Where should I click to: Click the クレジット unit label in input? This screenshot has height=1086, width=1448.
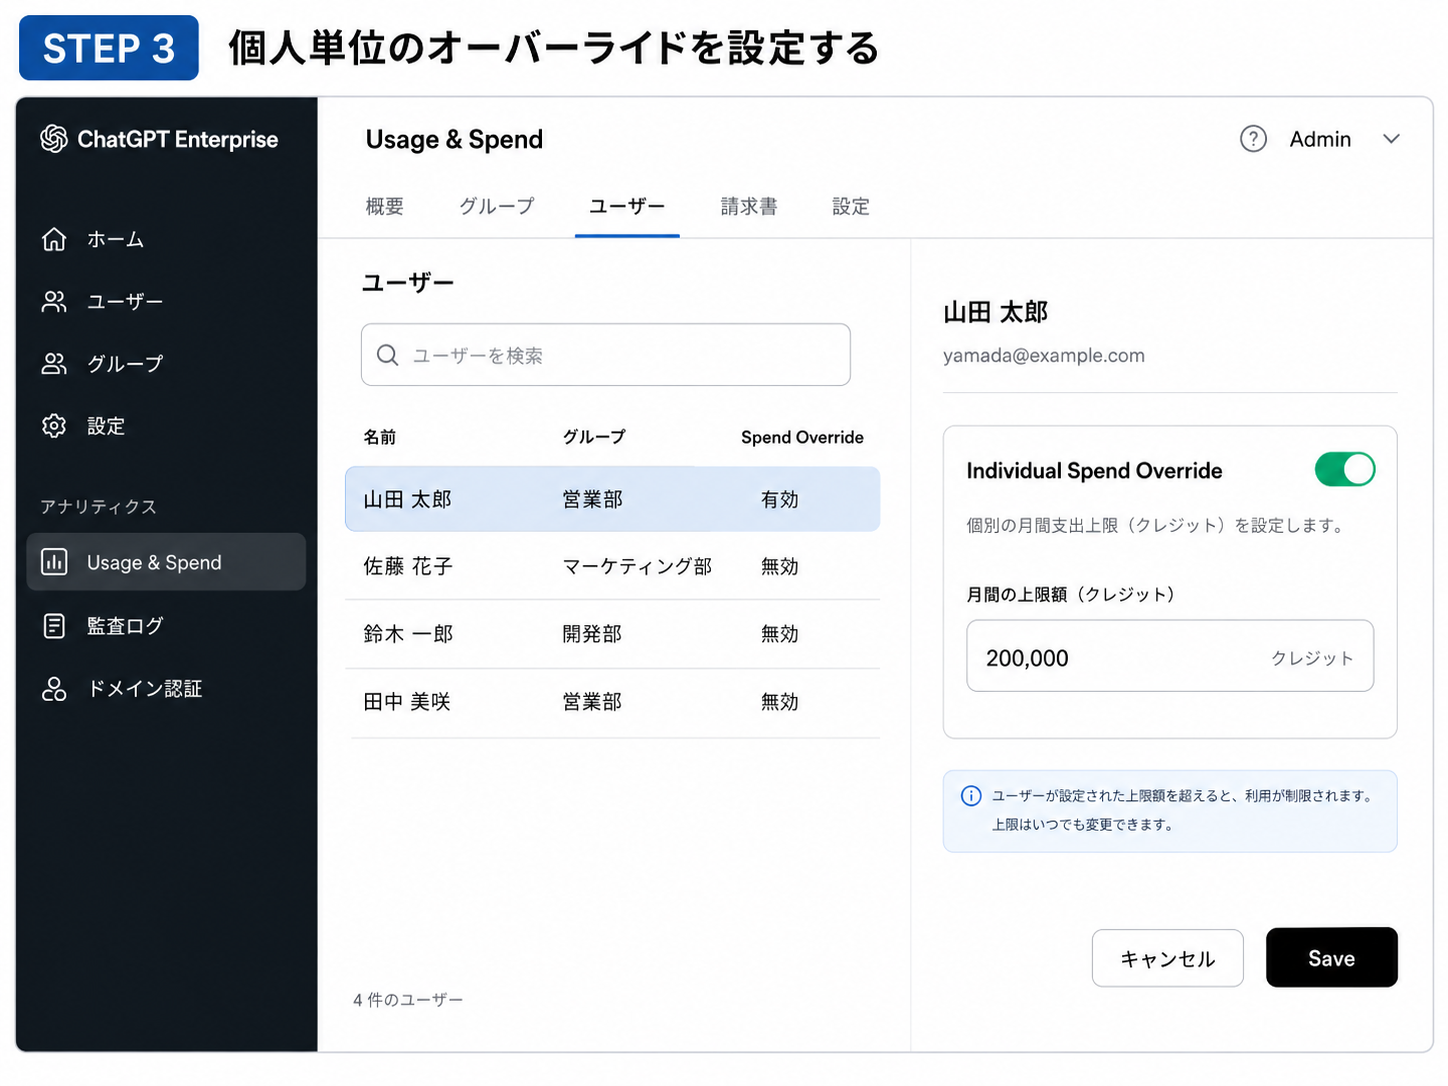click(1312, 658)
